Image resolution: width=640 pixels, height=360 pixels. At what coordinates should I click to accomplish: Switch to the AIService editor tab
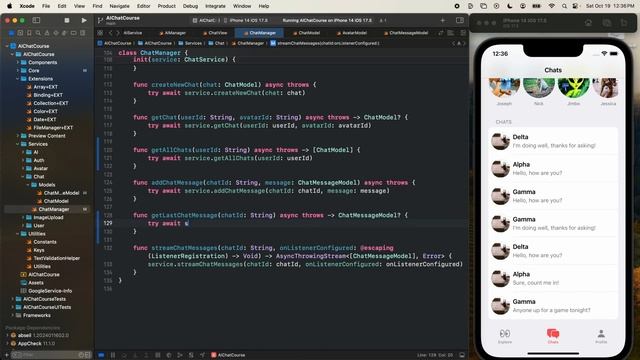pos(133,33)
